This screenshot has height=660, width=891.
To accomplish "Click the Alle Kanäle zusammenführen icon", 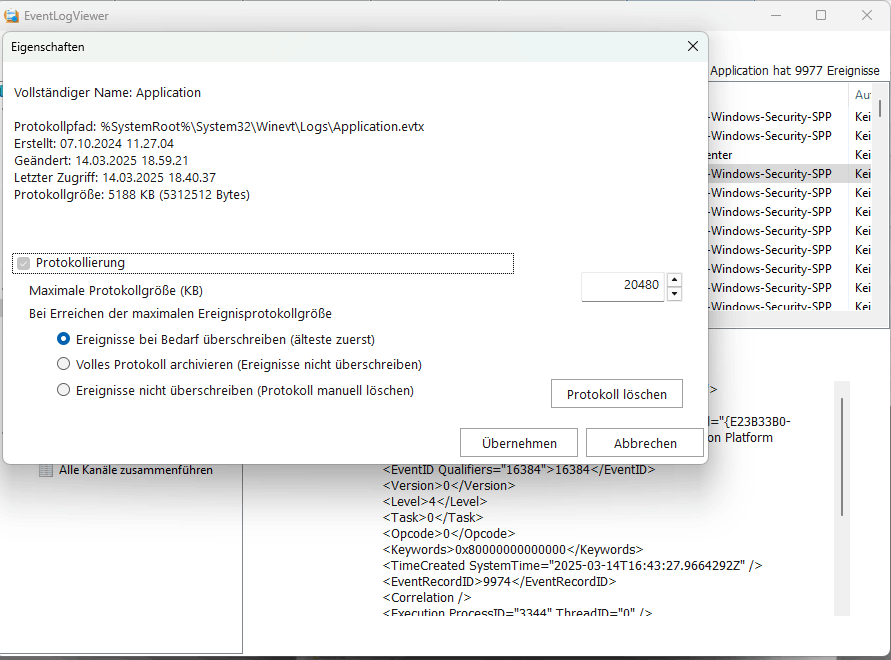I will 46,470.
